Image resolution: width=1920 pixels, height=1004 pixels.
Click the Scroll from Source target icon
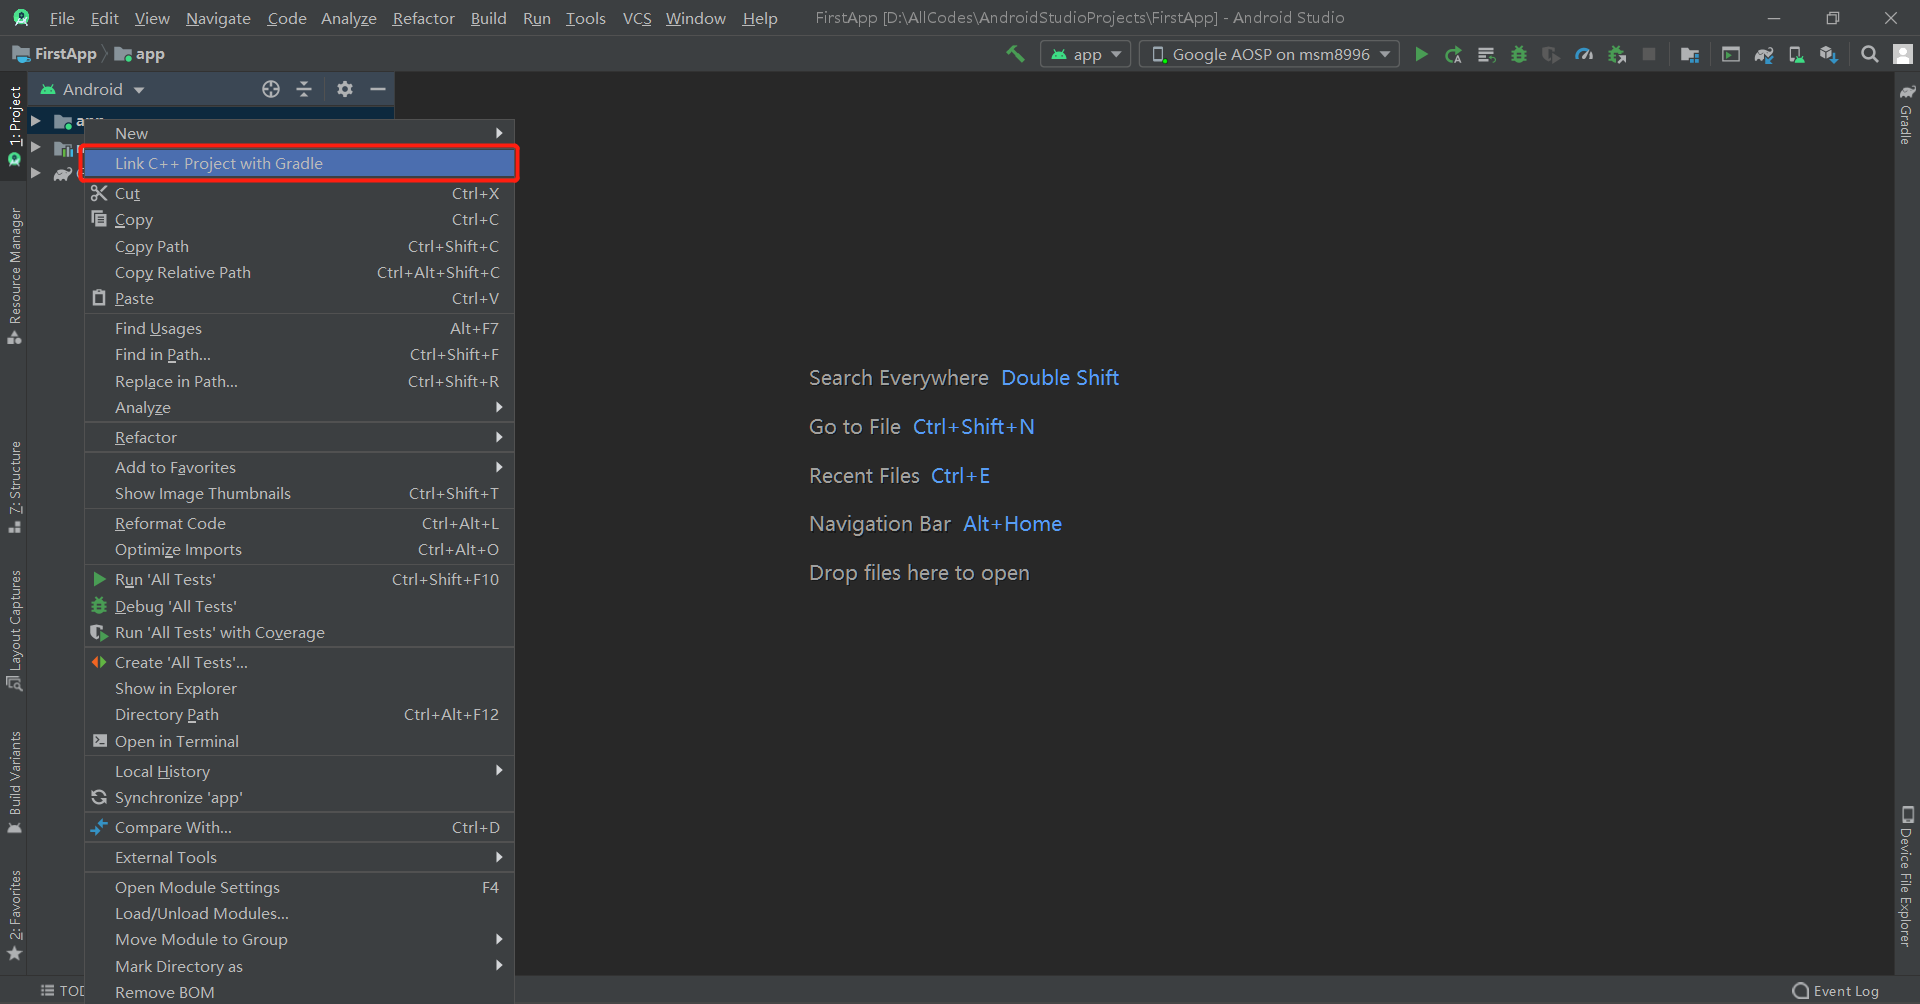click(x=271, y=89)
